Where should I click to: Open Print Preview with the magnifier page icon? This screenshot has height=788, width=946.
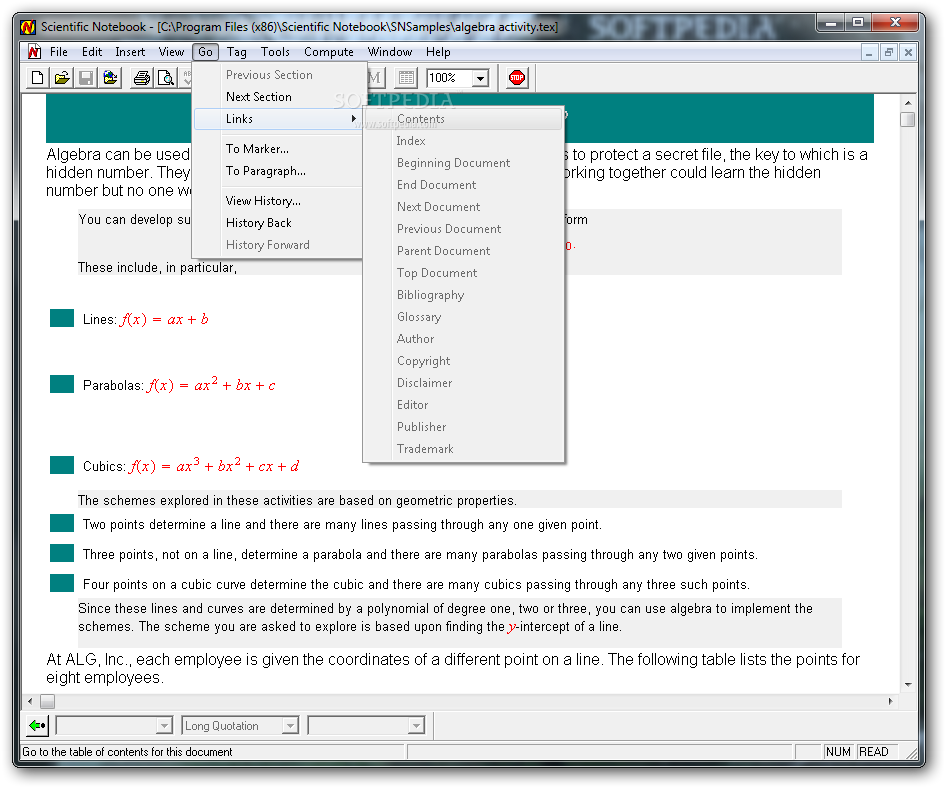[165, 78]
